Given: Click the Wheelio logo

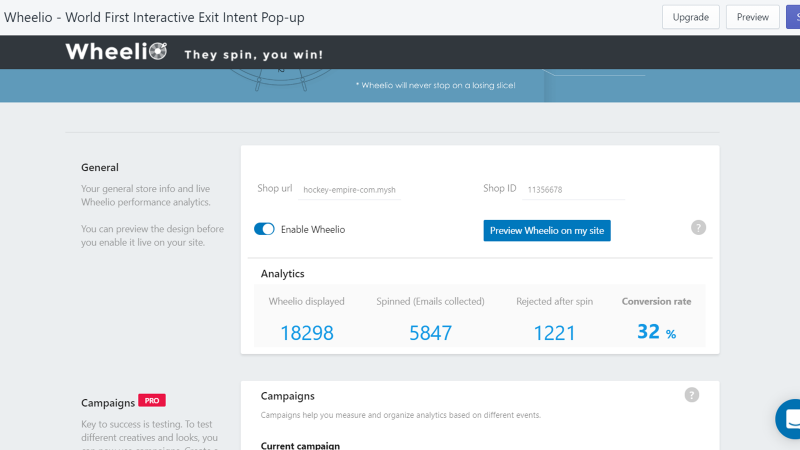Looking at the screenshot, I should [x=116, y=52].
